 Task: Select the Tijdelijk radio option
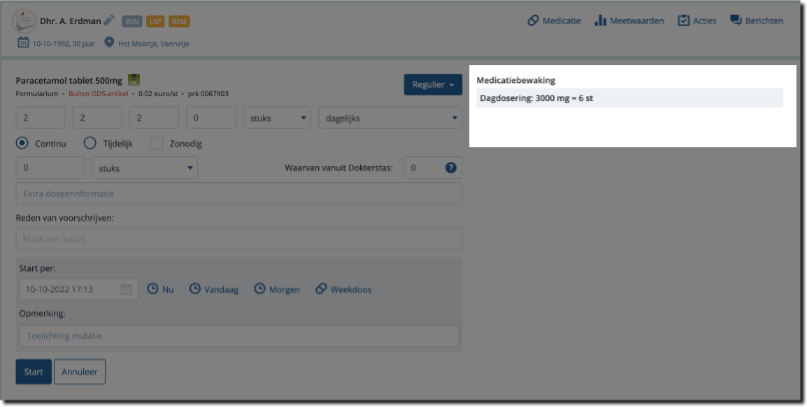pyautogui.click(x=90, y=143)
